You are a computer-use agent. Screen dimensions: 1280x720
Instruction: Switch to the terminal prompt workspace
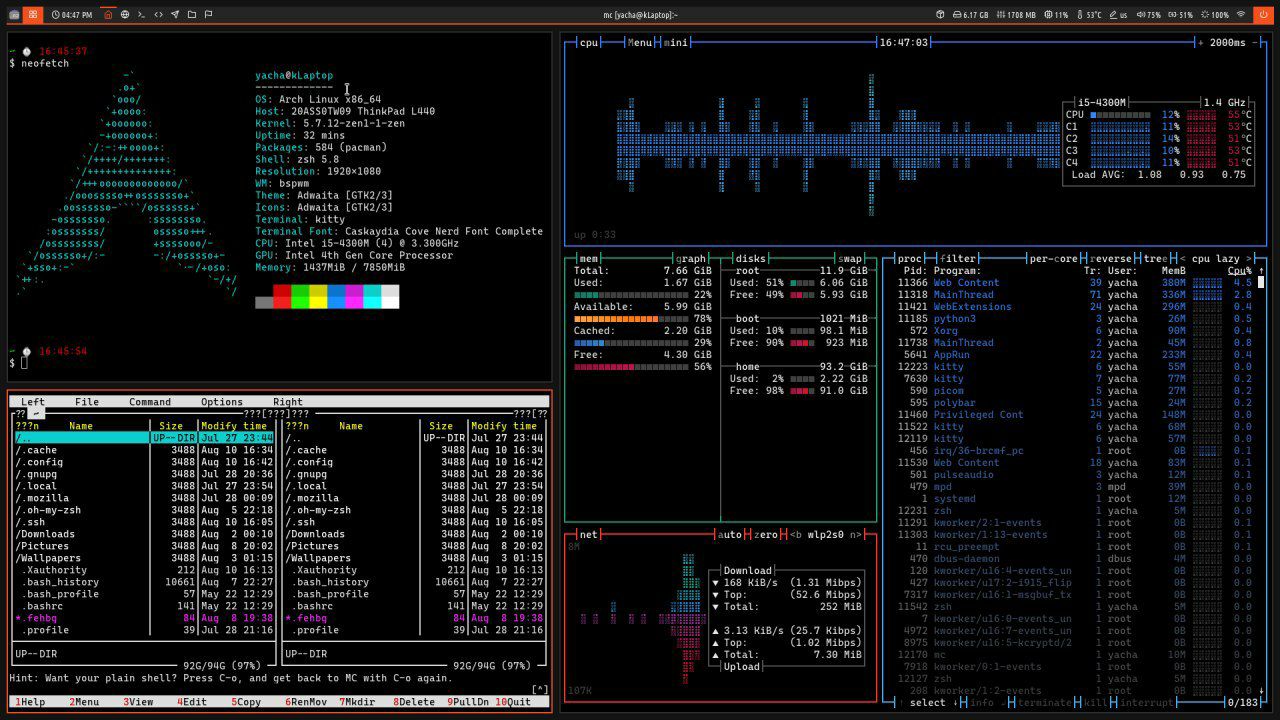pyautogui.click(x=142, y=15)
